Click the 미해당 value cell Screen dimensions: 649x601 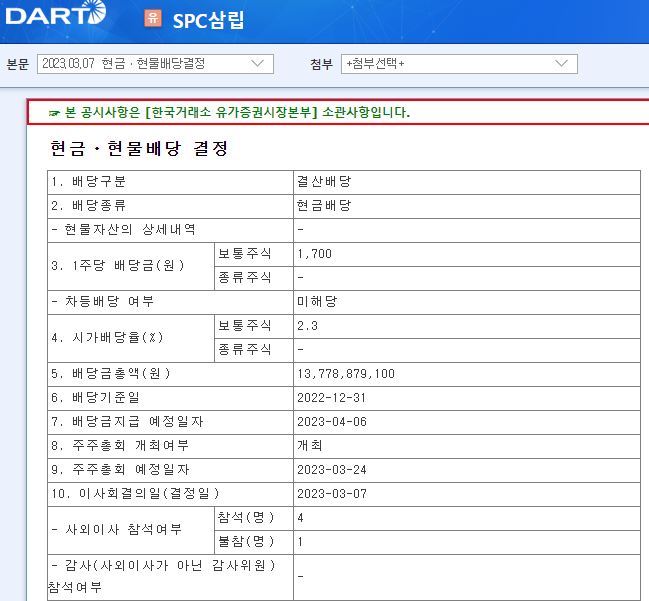466,302
